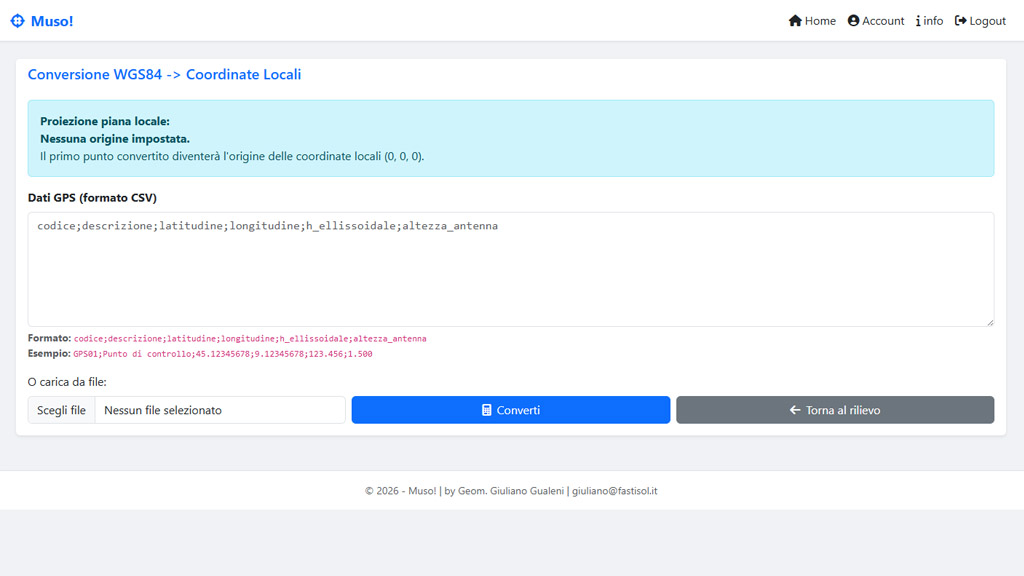The image size is (1024, 576).
Task: Click inside the Dati GPS CSV textarea
Action: pos(511,269)
